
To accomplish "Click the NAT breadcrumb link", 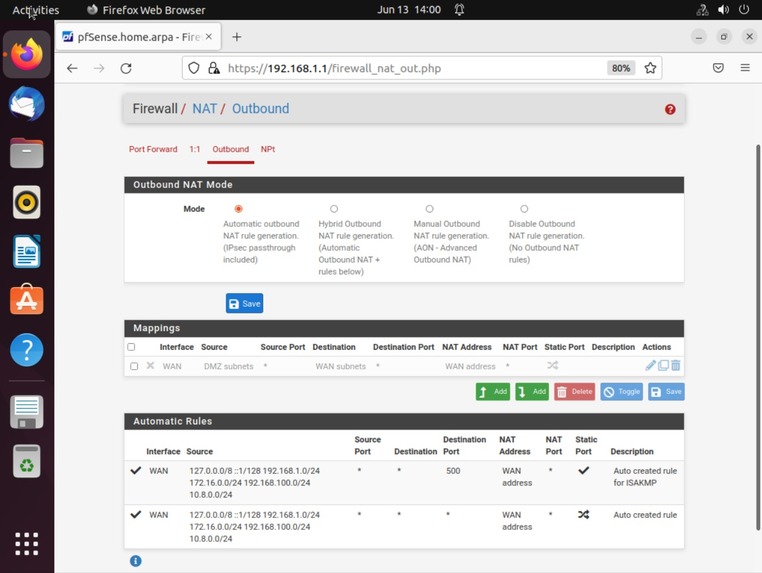I will (x=205, y=108).
